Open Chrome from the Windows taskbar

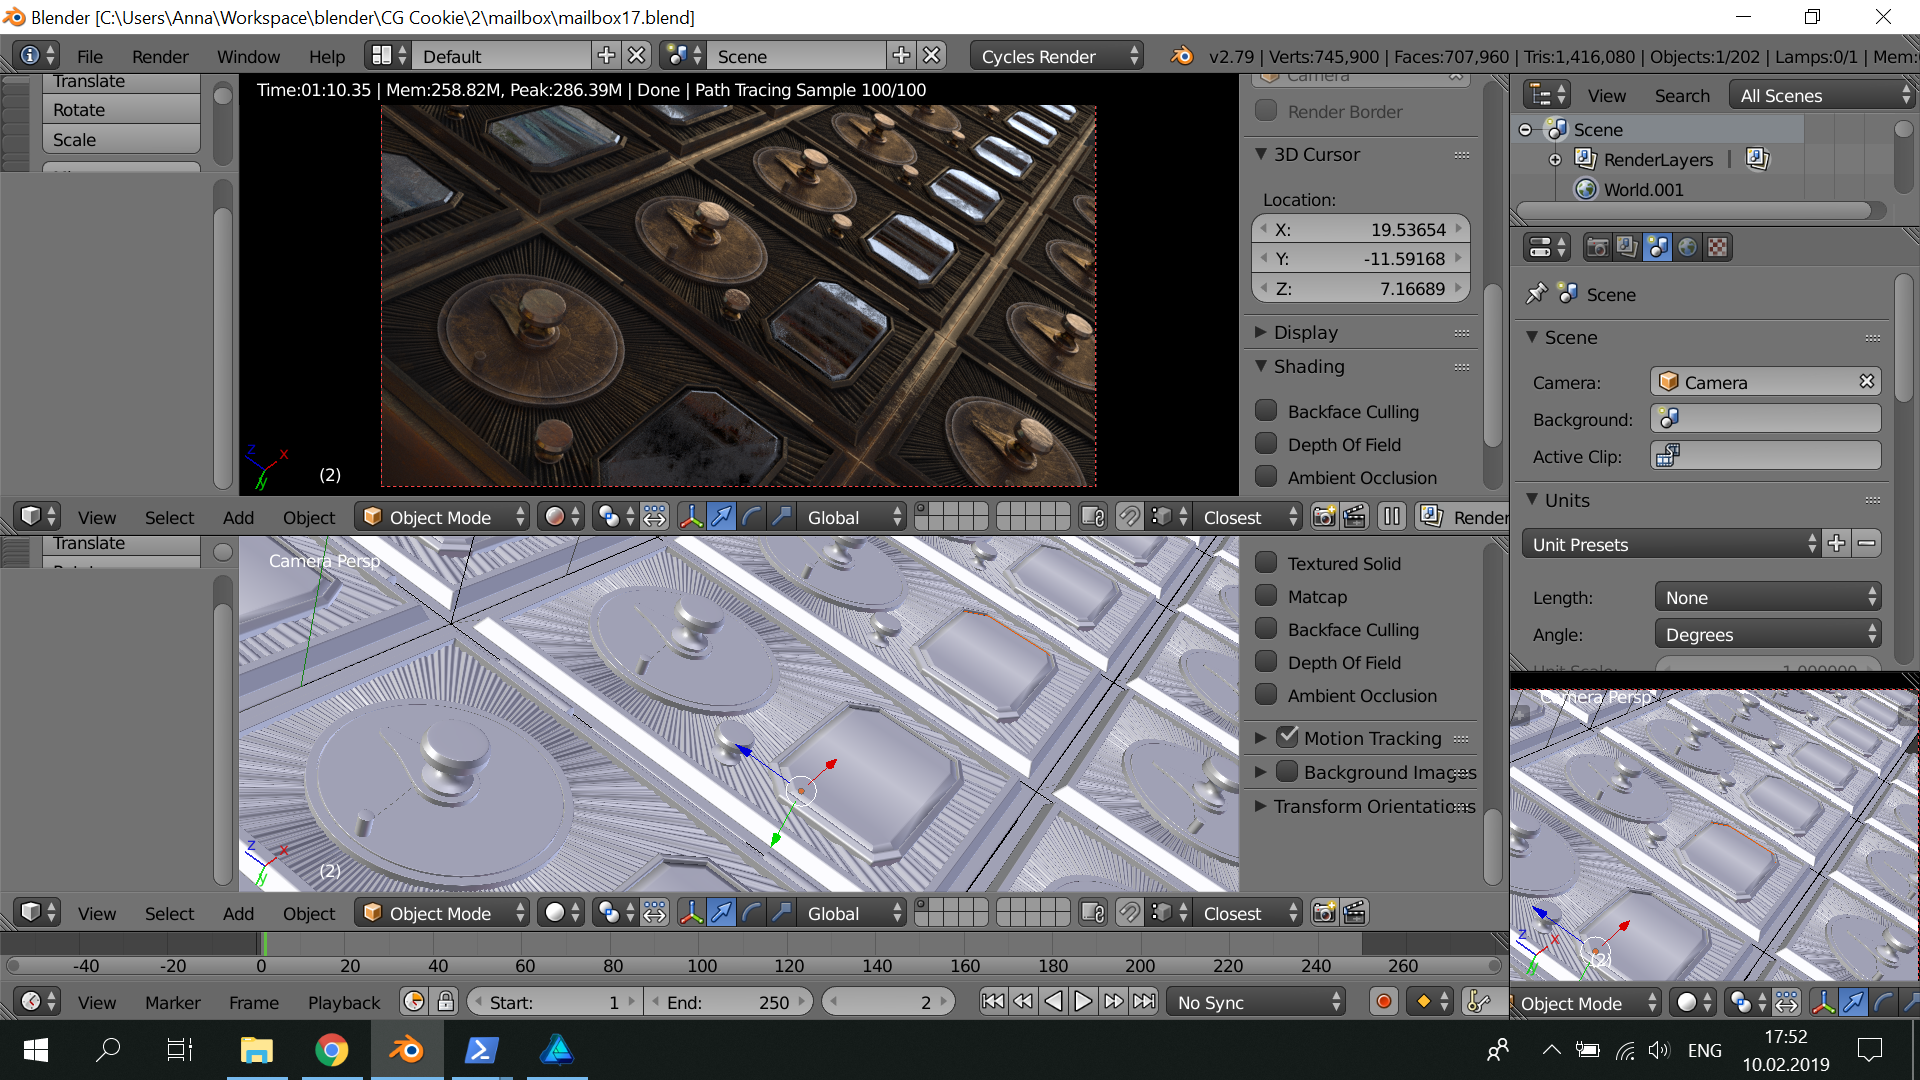click(x=331, y=1050)
